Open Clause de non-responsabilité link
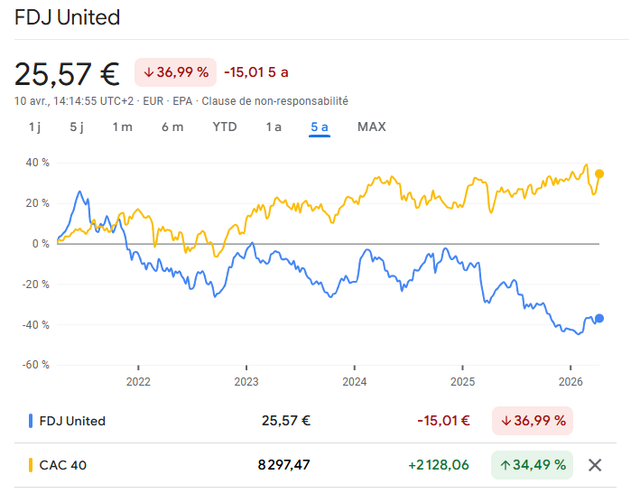This screenshot has height=495, width=640. click(x=275, y=101)
